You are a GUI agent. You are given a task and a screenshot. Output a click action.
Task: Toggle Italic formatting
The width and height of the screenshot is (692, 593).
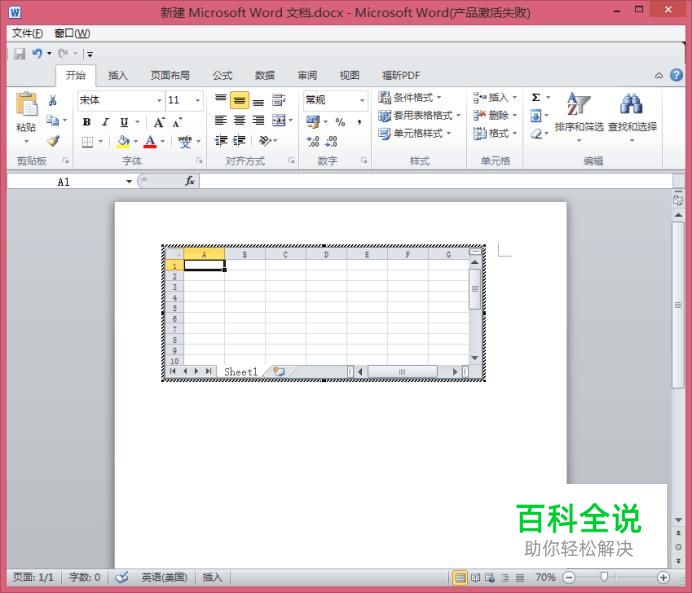[x=105, y=122]
